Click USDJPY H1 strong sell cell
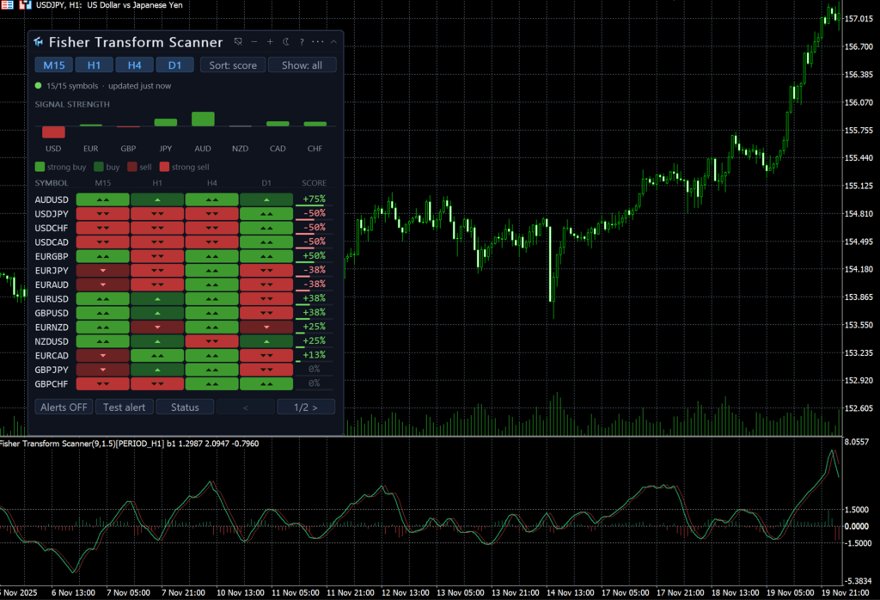The image size is (880, 600). pos(157,214)
